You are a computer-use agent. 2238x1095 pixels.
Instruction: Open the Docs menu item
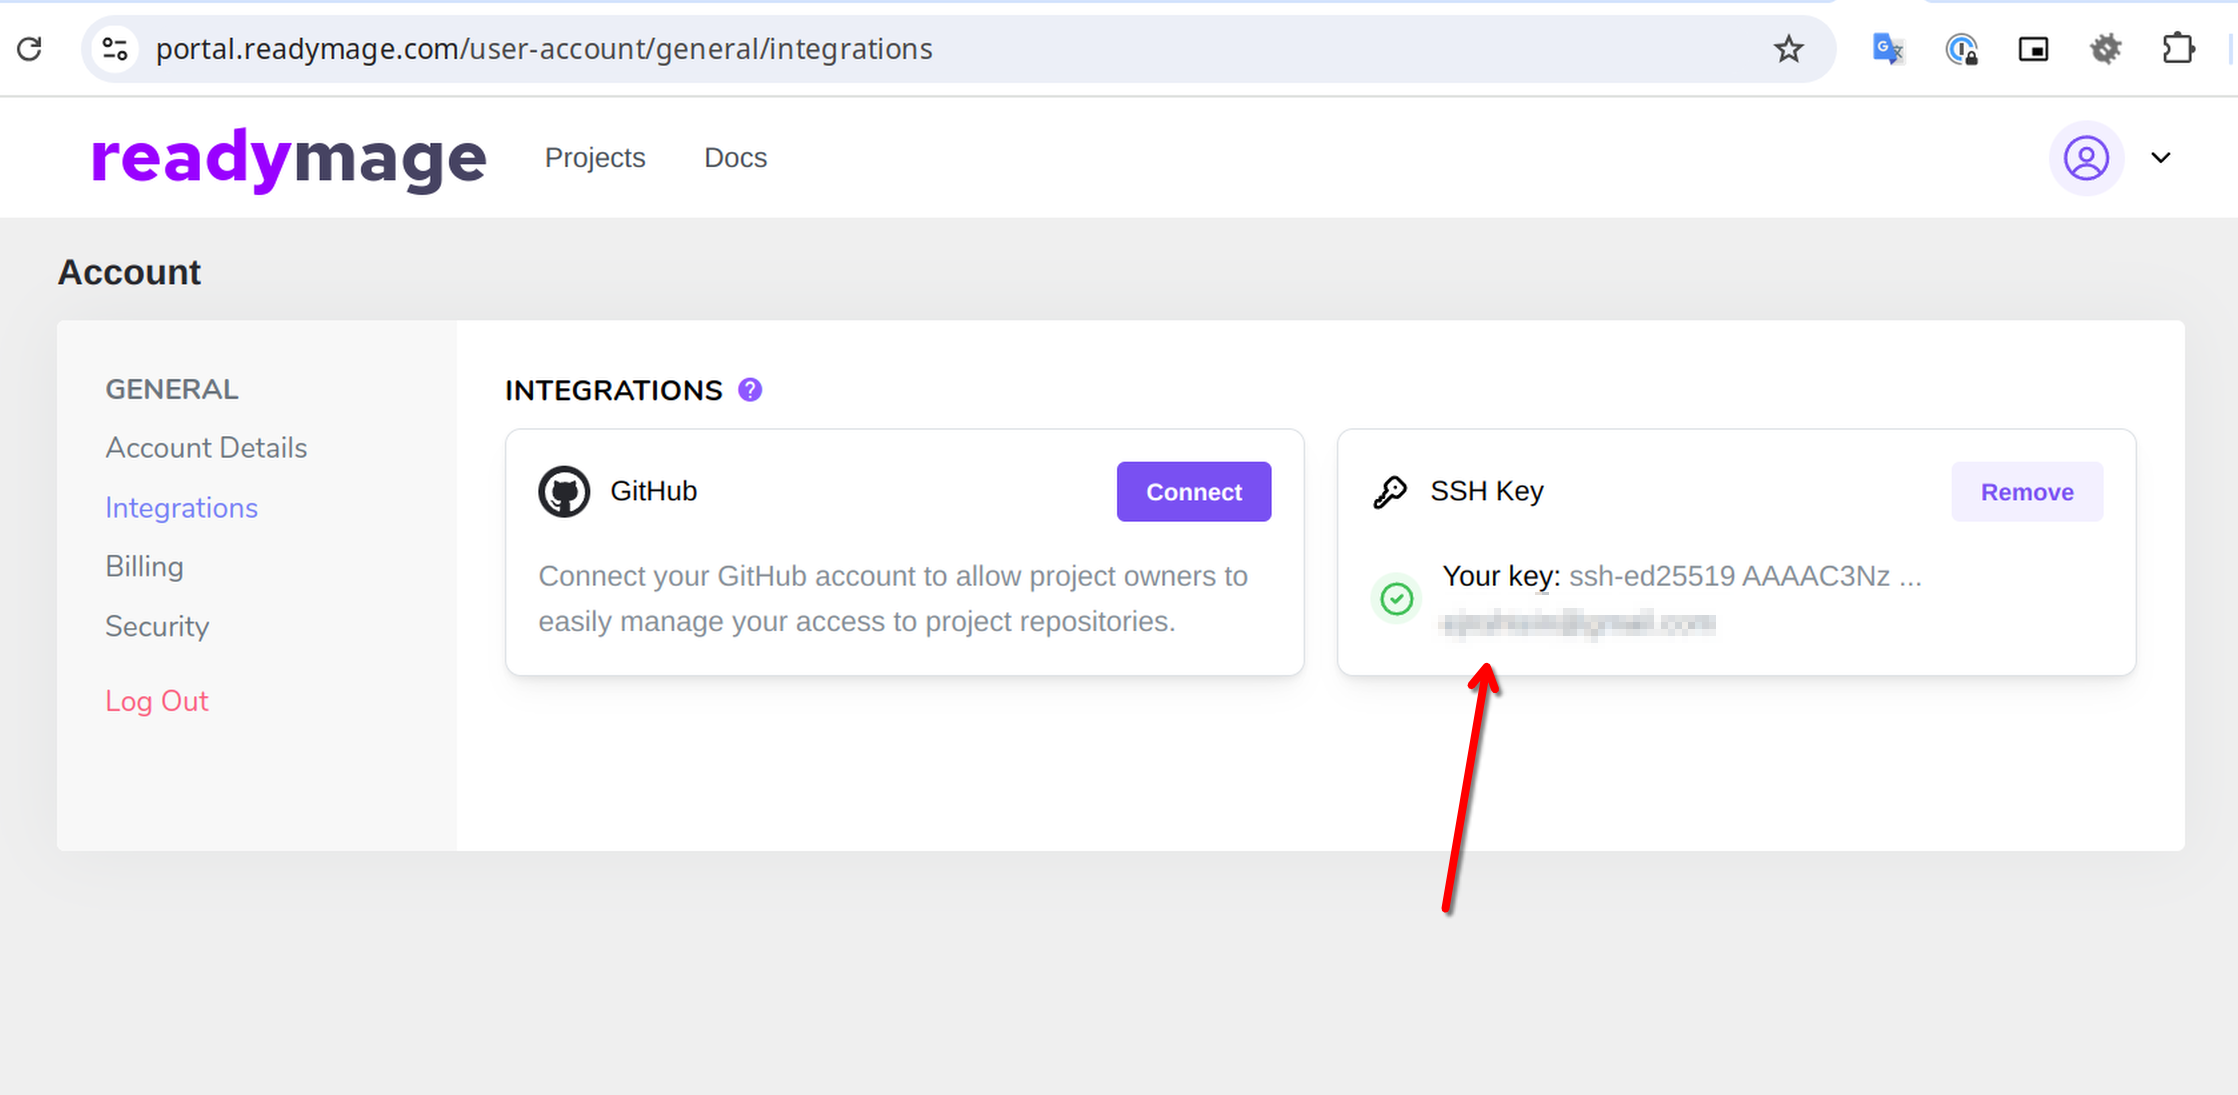click(735, 158)
